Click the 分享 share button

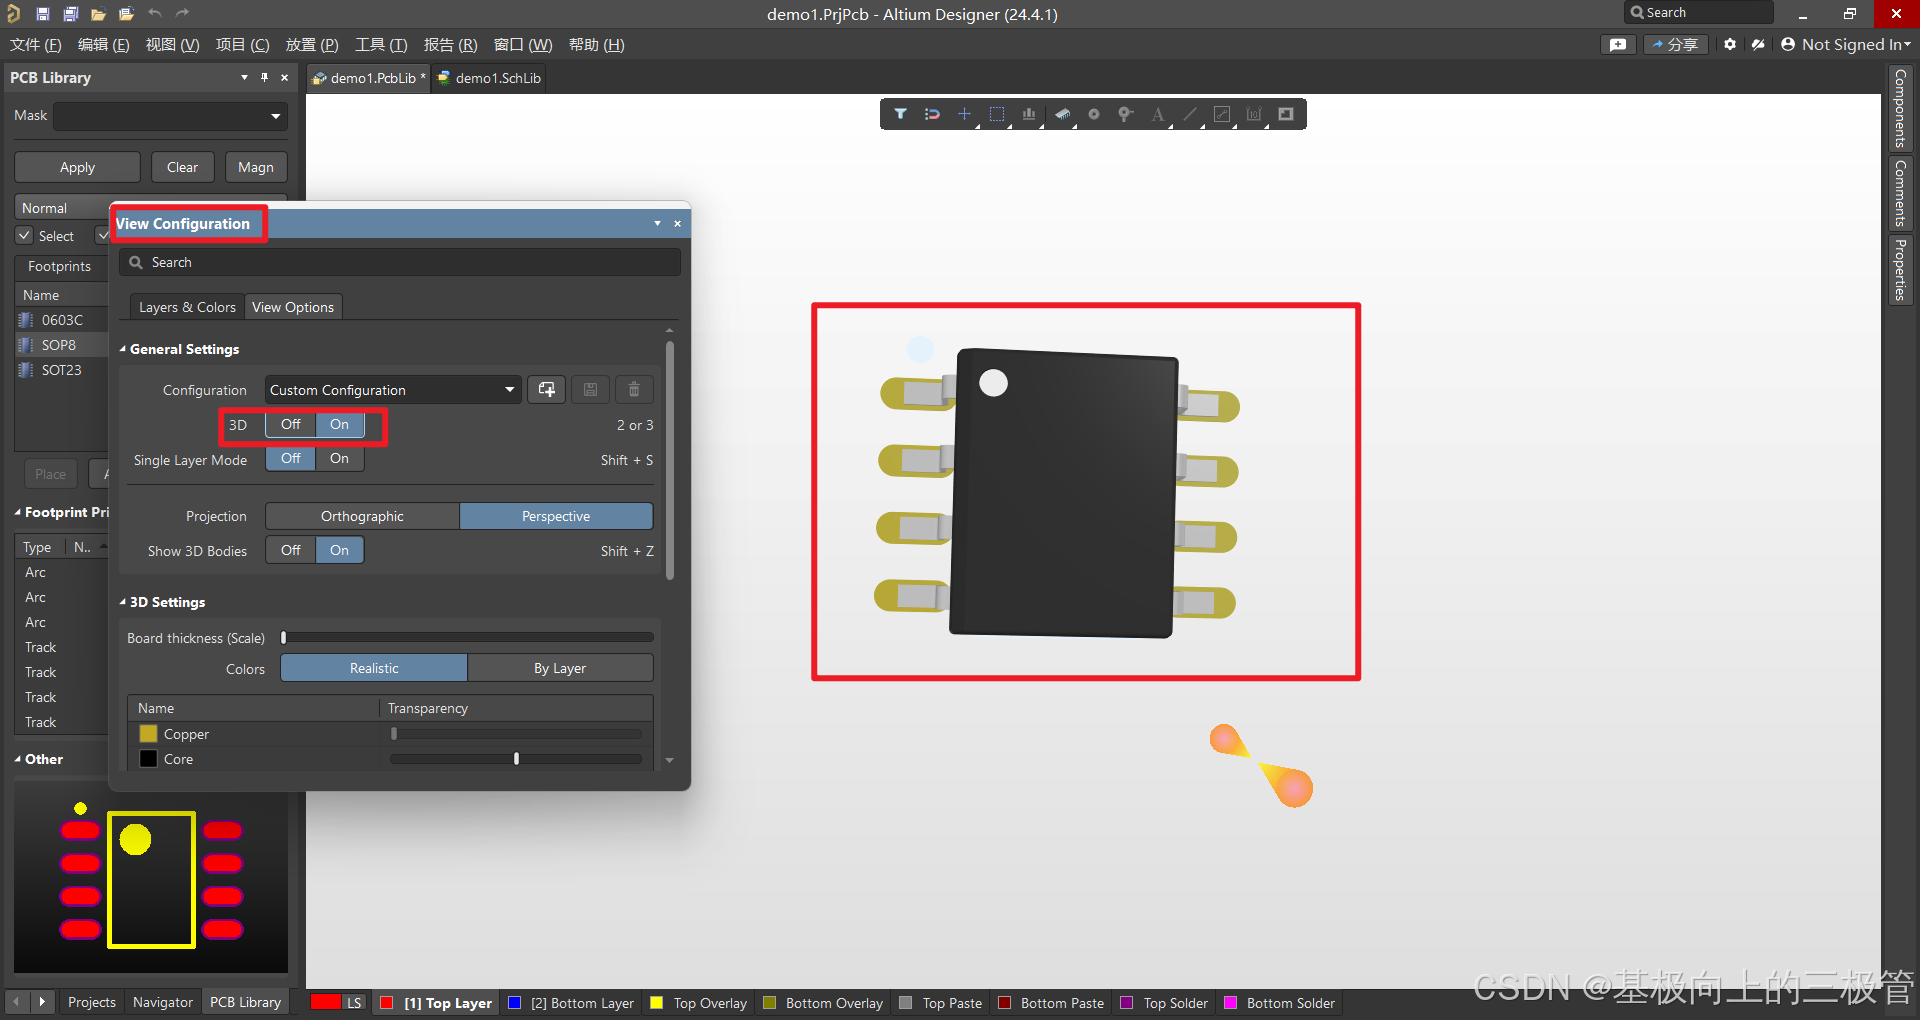click(1676, 44)
